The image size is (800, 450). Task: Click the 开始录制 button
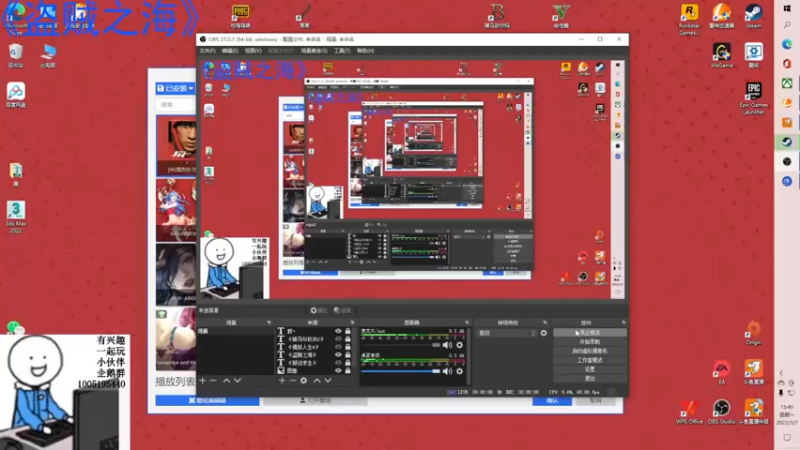[x=590, y=342]
